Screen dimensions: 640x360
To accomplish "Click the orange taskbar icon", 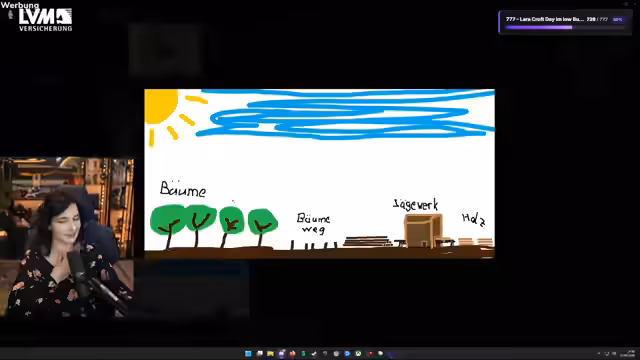I will (x=292, y=353).
